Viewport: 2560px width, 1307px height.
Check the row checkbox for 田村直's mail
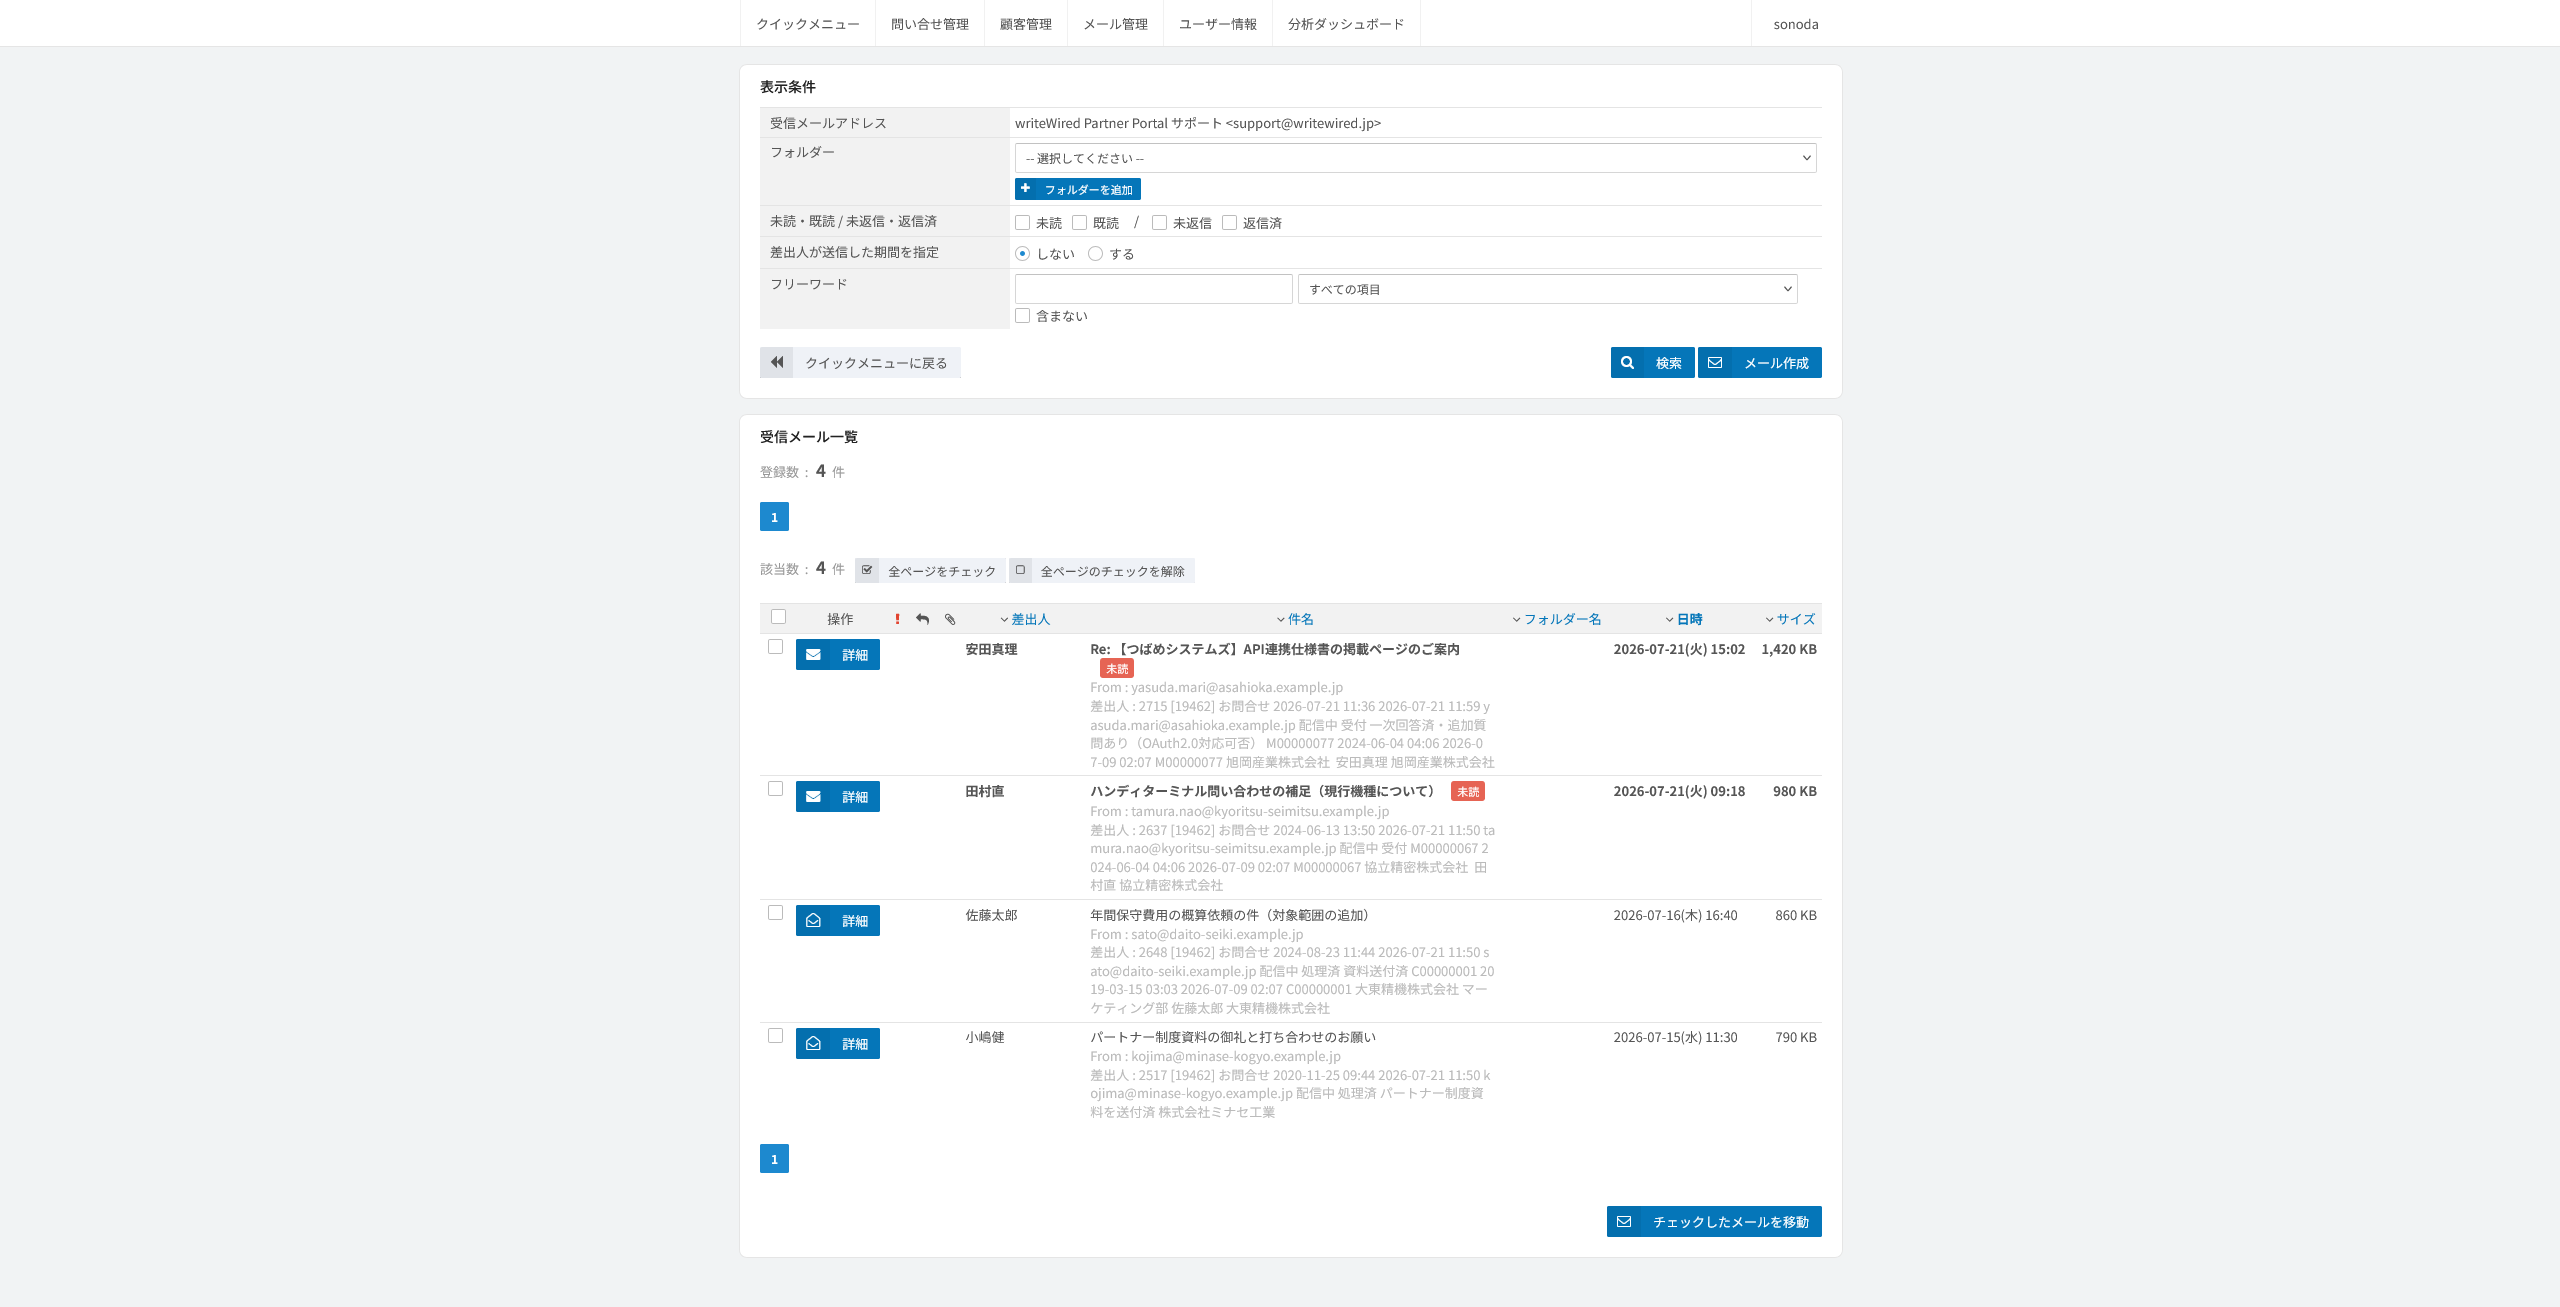[x=775, y=789]
